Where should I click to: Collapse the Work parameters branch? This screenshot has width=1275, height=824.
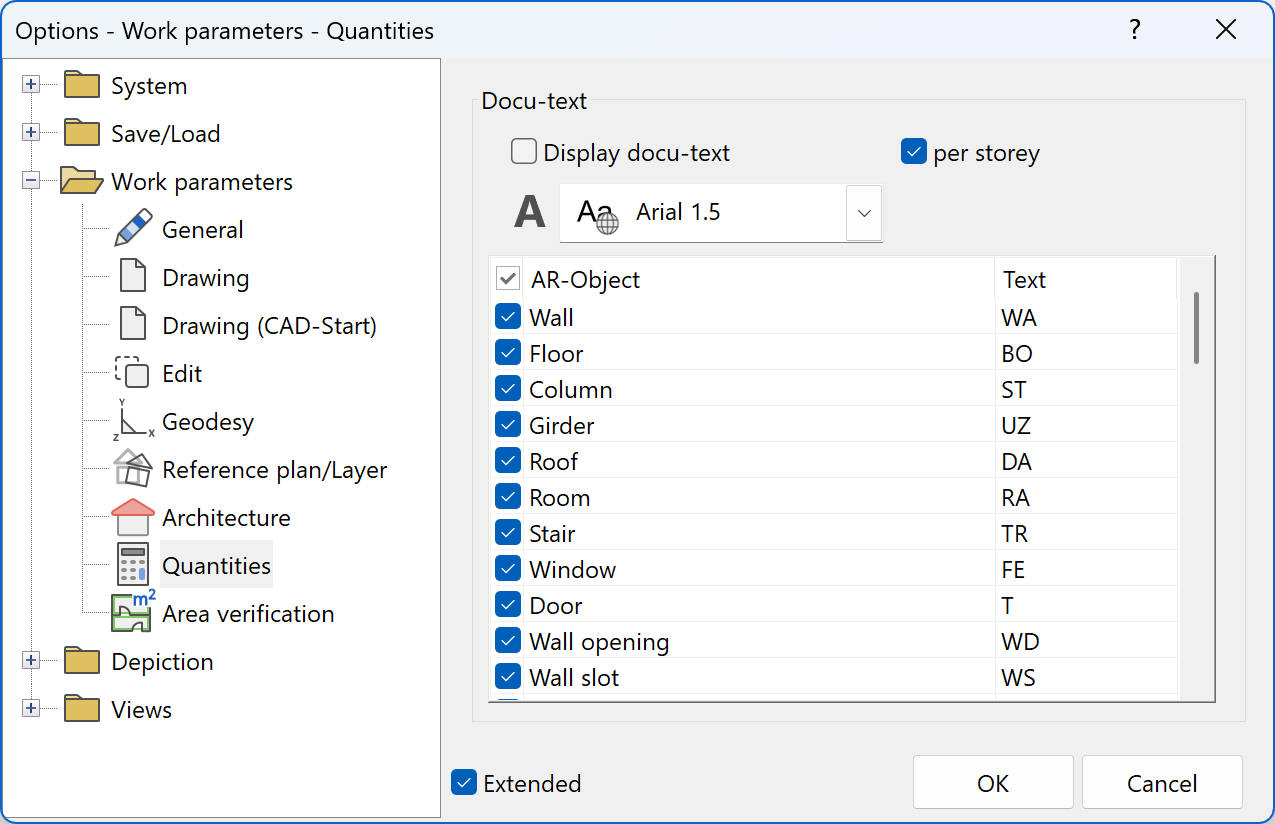click(x=31, y=181)
